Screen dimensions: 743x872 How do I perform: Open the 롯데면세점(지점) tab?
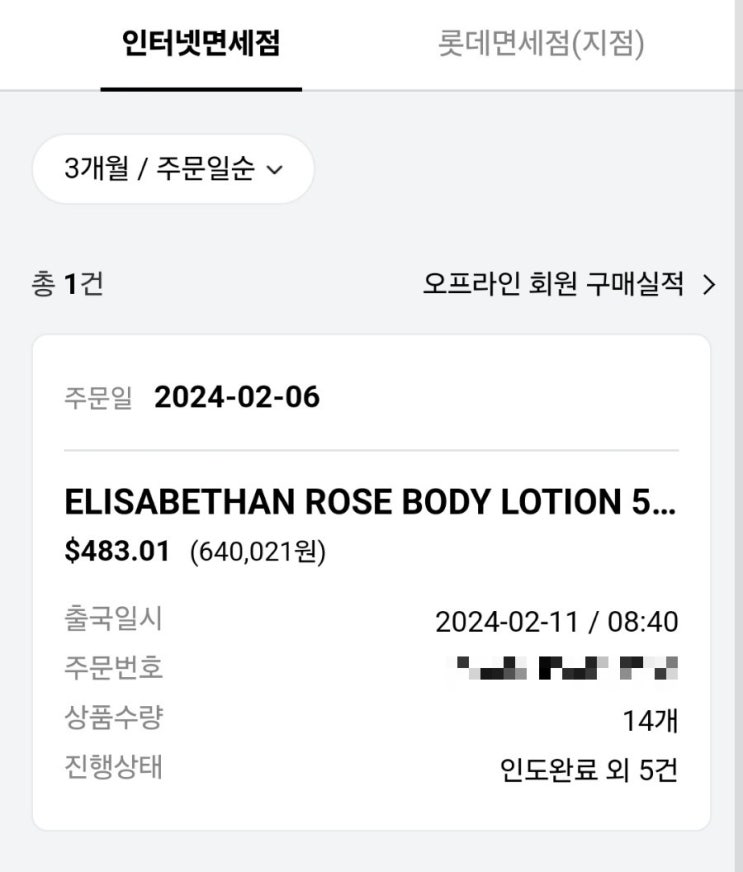(541, 44)
